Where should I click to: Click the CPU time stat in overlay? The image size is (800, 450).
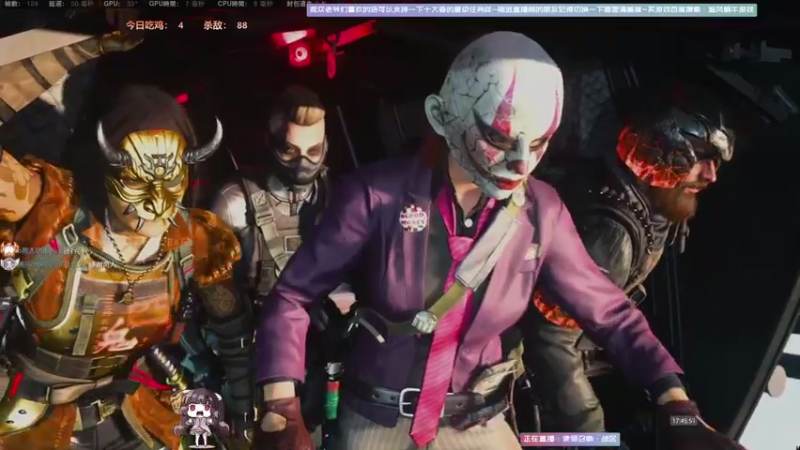tap(245, 3)
